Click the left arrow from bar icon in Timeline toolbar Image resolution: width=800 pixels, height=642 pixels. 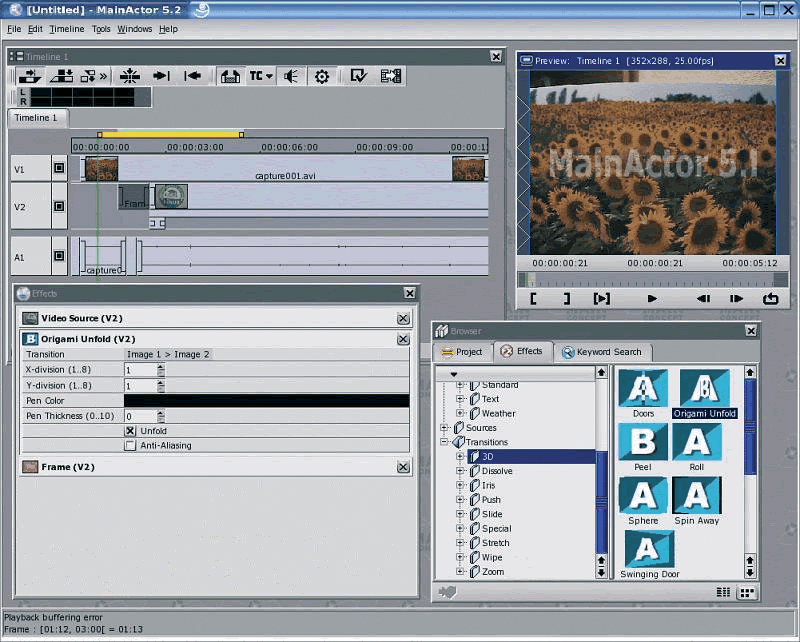click(192, 77)
